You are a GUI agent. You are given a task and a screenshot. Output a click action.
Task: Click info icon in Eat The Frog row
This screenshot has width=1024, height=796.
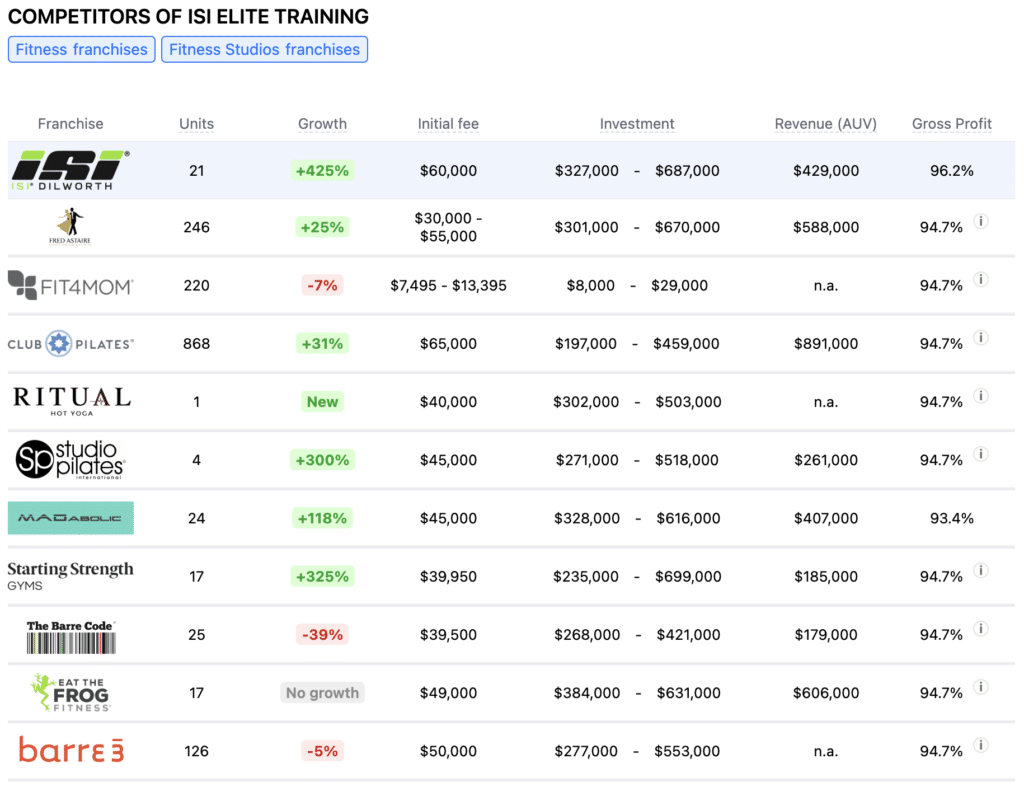click(980, 687)
